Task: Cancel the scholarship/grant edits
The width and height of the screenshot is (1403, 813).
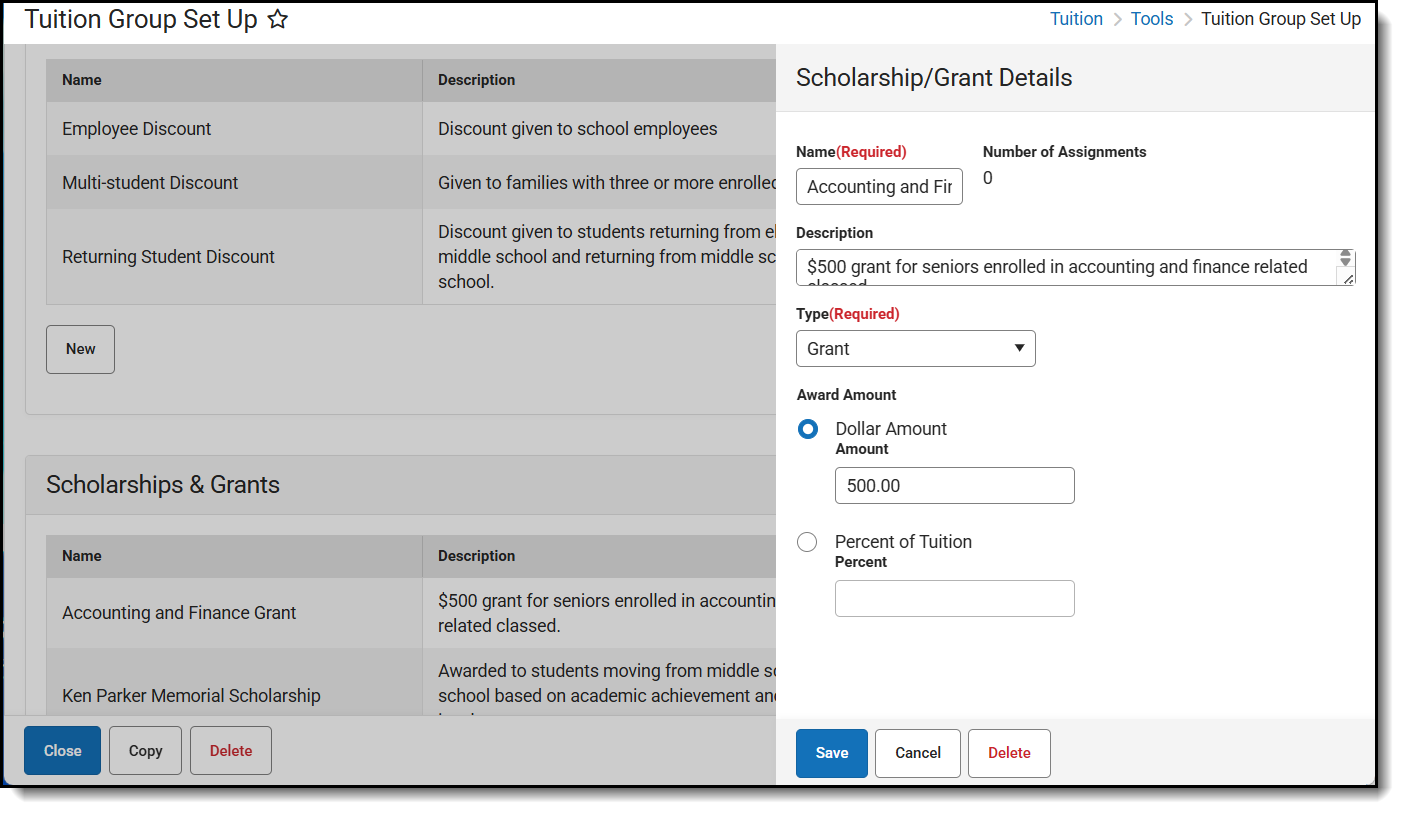Action: coord(917,753)
